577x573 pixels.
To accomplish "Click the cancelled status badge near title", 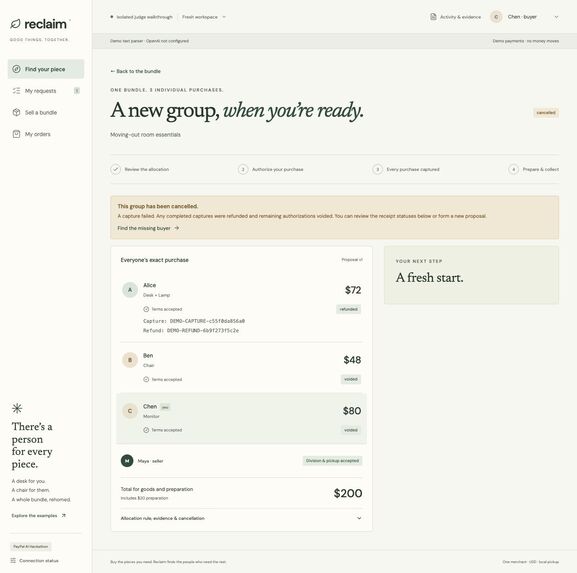I will point(546,112).
